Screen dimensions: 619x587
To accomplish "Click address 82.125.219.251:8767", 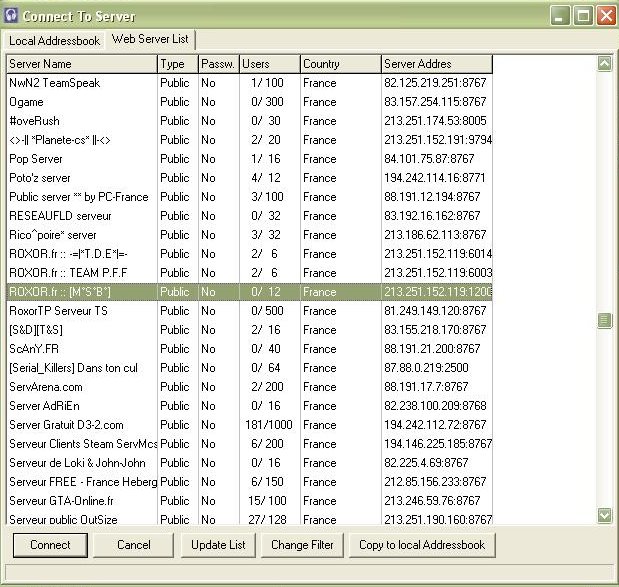I will (x=435, y=83).
